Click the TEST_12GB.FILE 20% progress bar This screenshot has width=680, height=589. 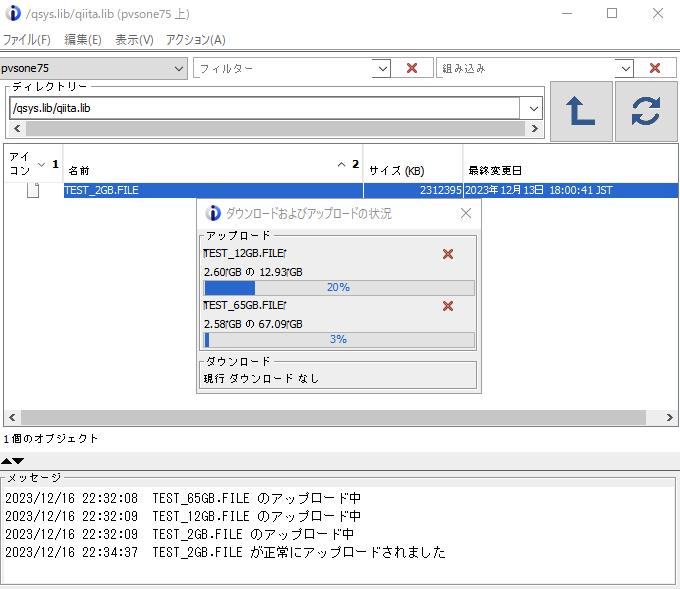point(339,288)
